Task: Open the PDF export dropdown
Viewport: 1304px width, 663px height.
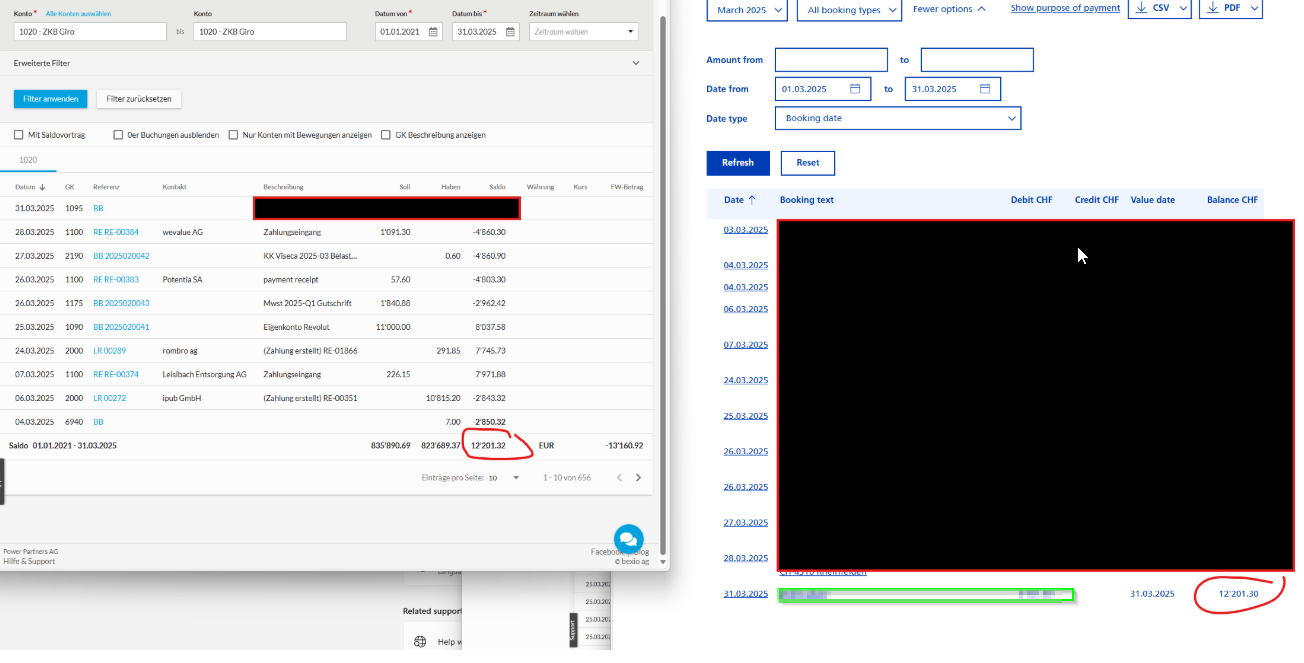Action: click(1231, 8)
